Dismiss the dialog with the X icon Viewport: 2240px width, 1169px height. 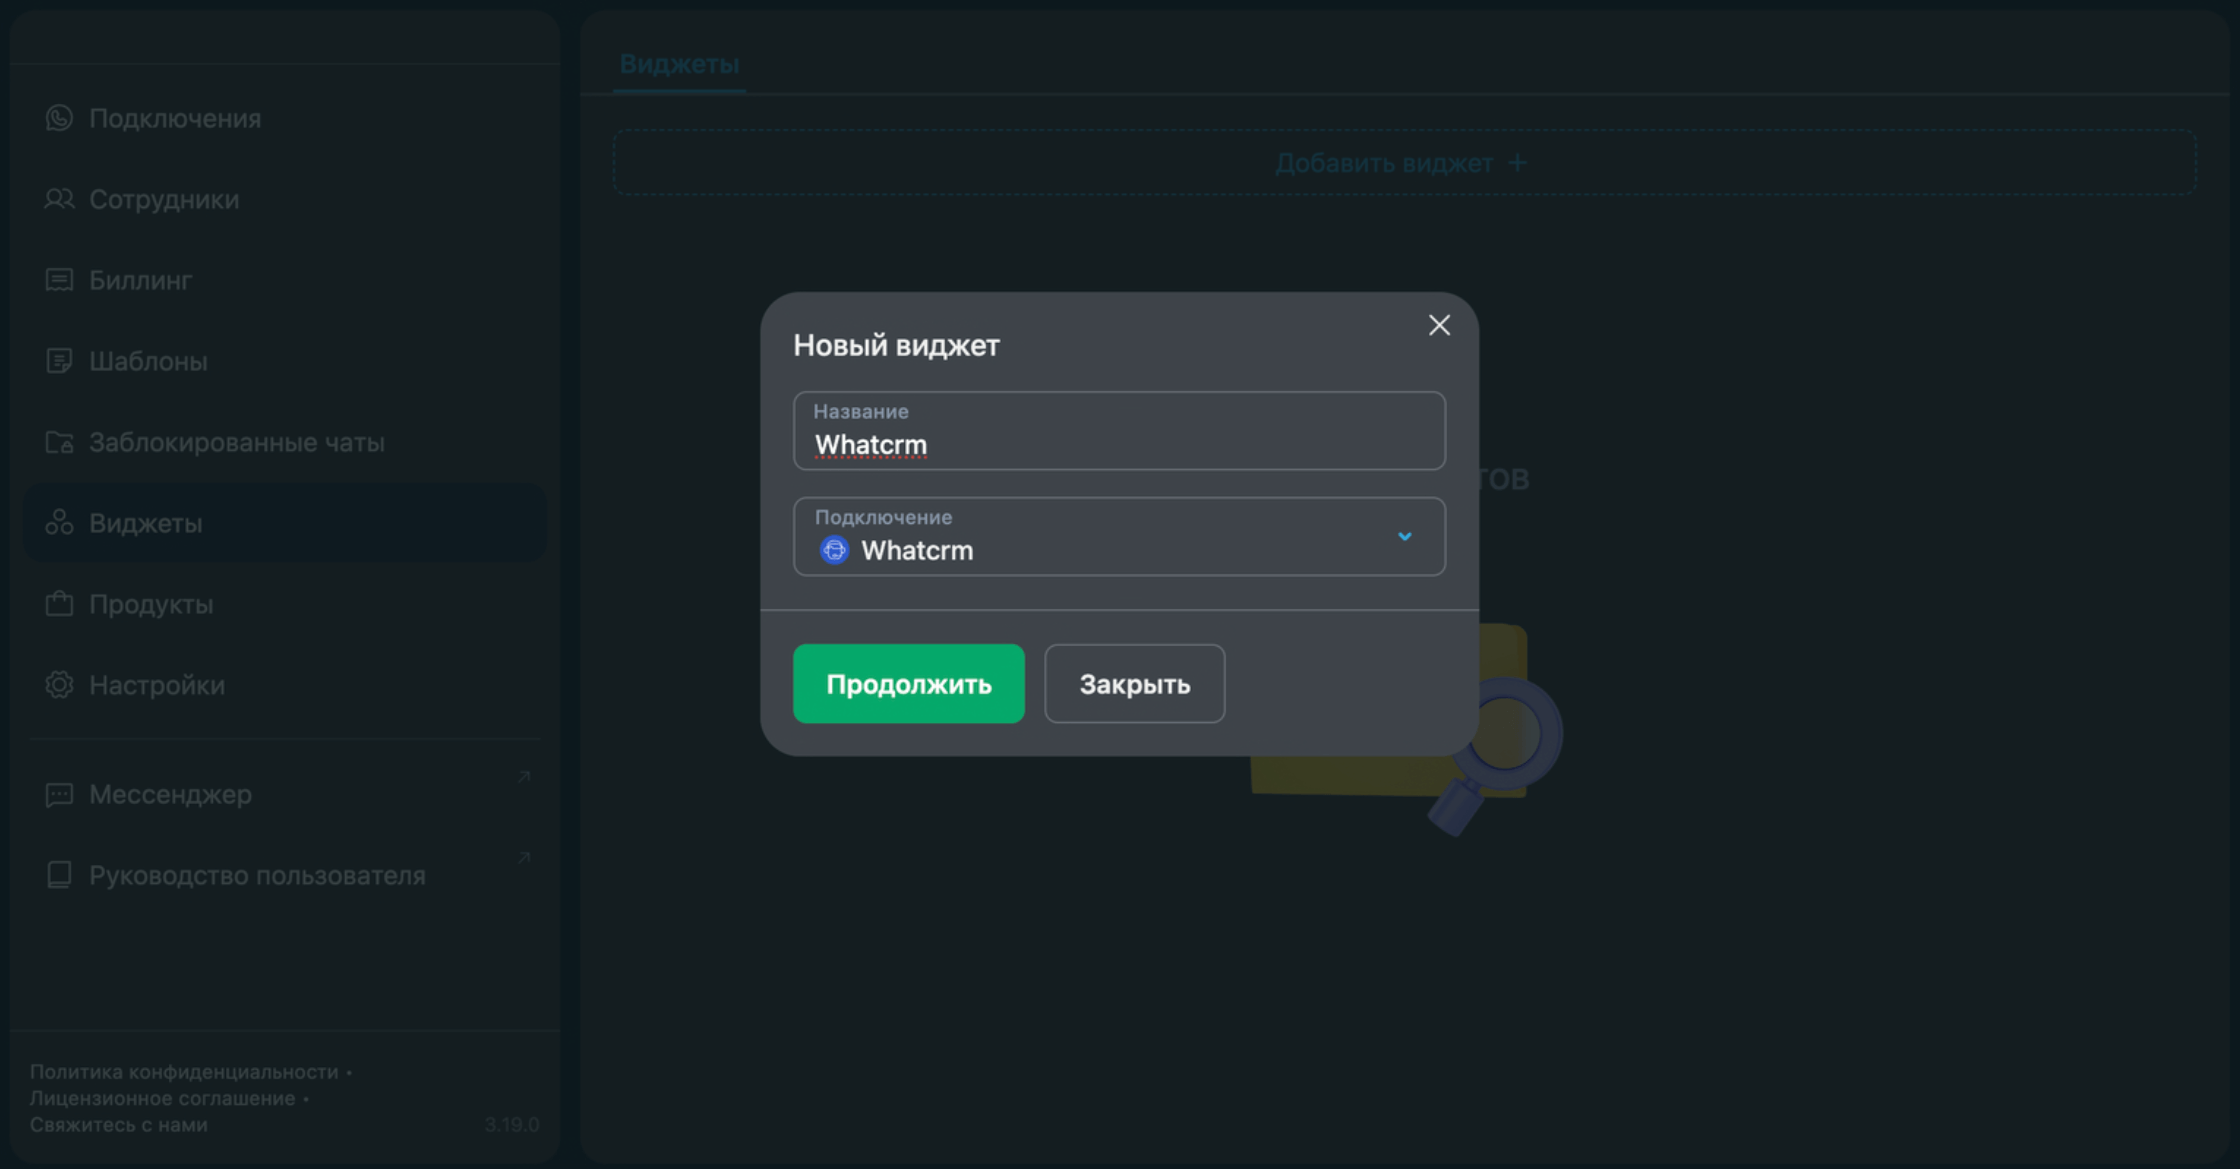[x=1439, y=325]
